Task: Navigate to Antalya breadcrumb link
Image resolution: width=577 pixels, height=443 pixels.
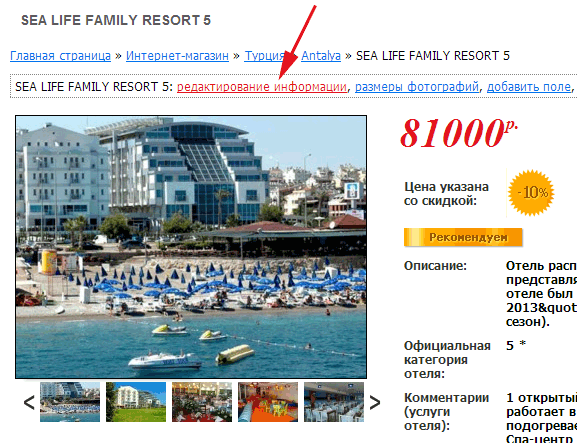Action: point(321,56)
